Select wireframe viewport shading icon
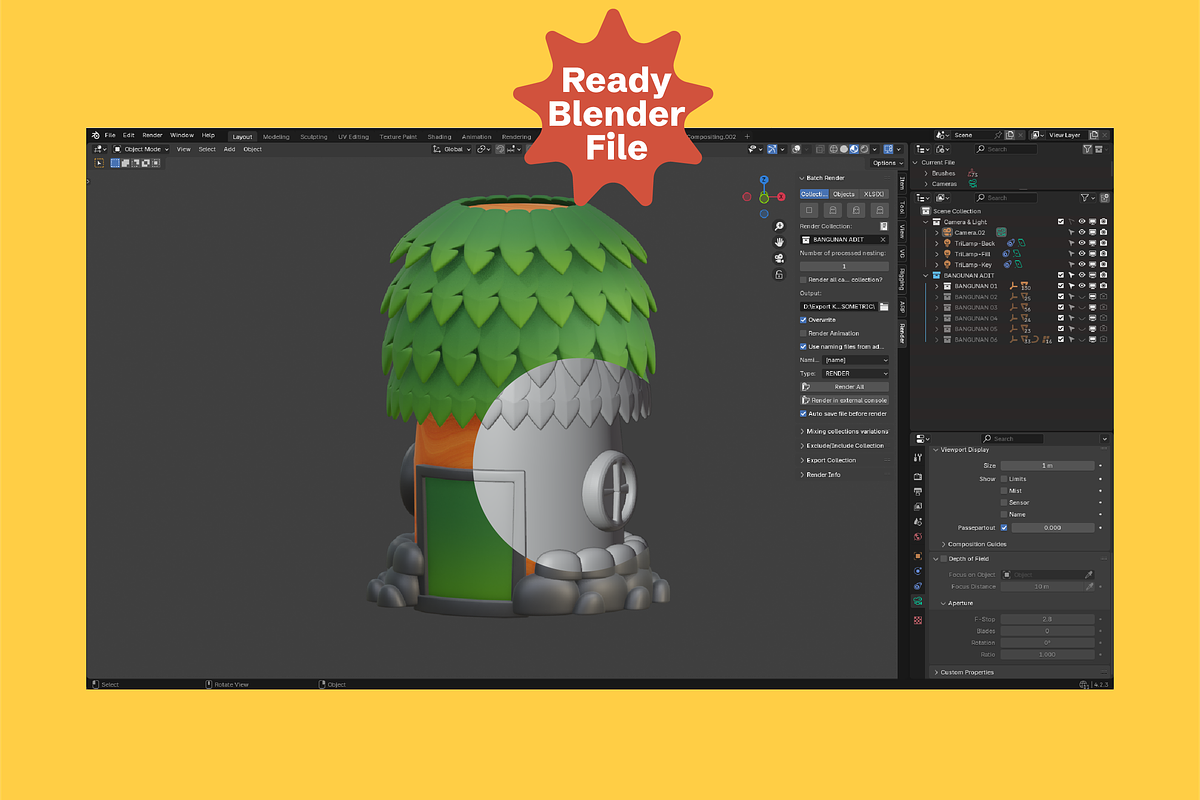The image size is (1200, 800). pyautogui.click(x=834, y=149)
